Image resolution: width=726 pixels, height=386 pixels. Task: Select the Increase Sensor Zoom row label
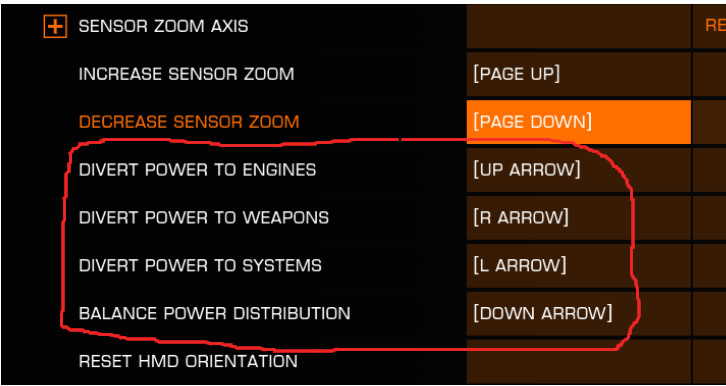186,74
